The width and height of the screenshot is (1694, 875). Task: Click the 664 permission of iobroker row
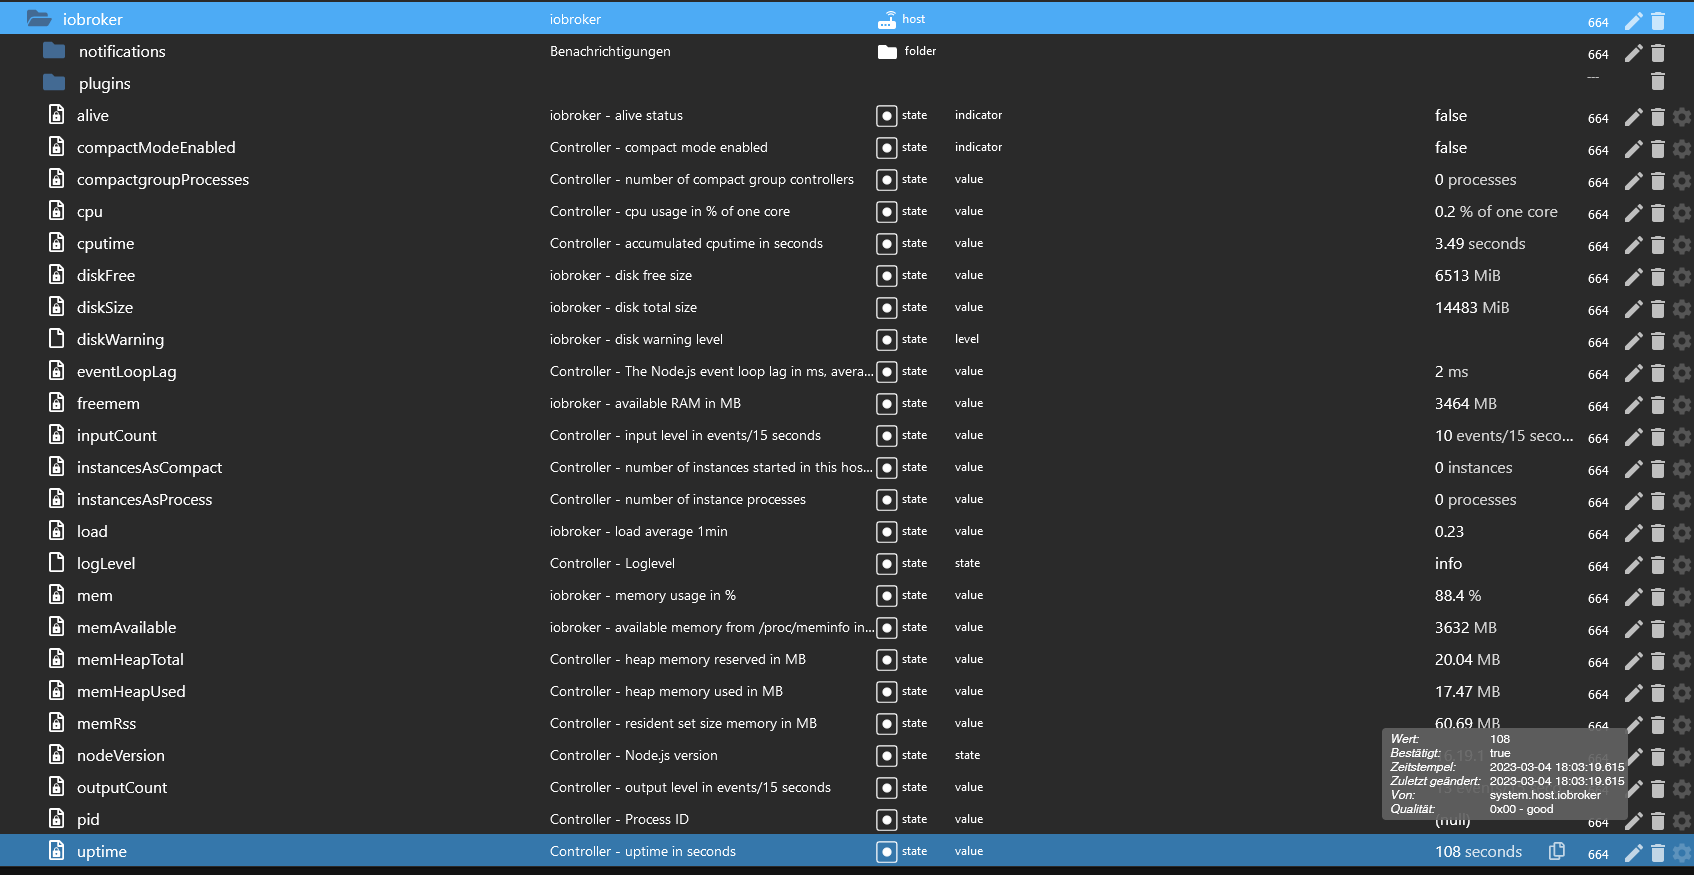[1598, 22]
